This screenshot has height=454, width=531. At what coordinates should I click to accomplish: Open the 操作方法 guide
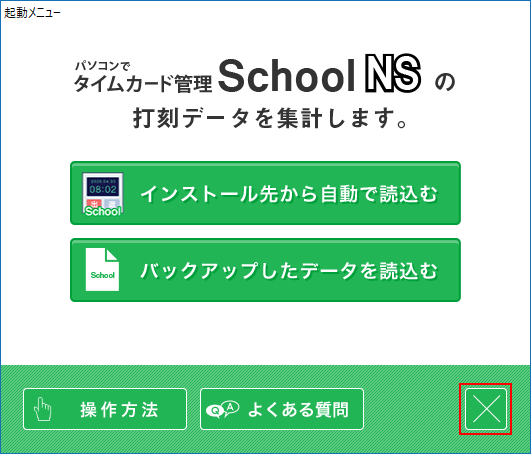point(105,409)
